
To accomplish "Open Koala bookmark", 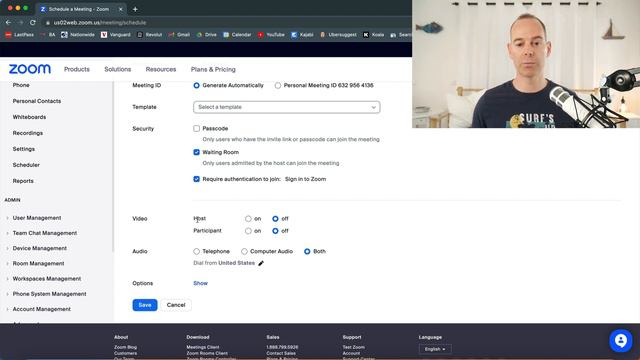I will 374,35.
